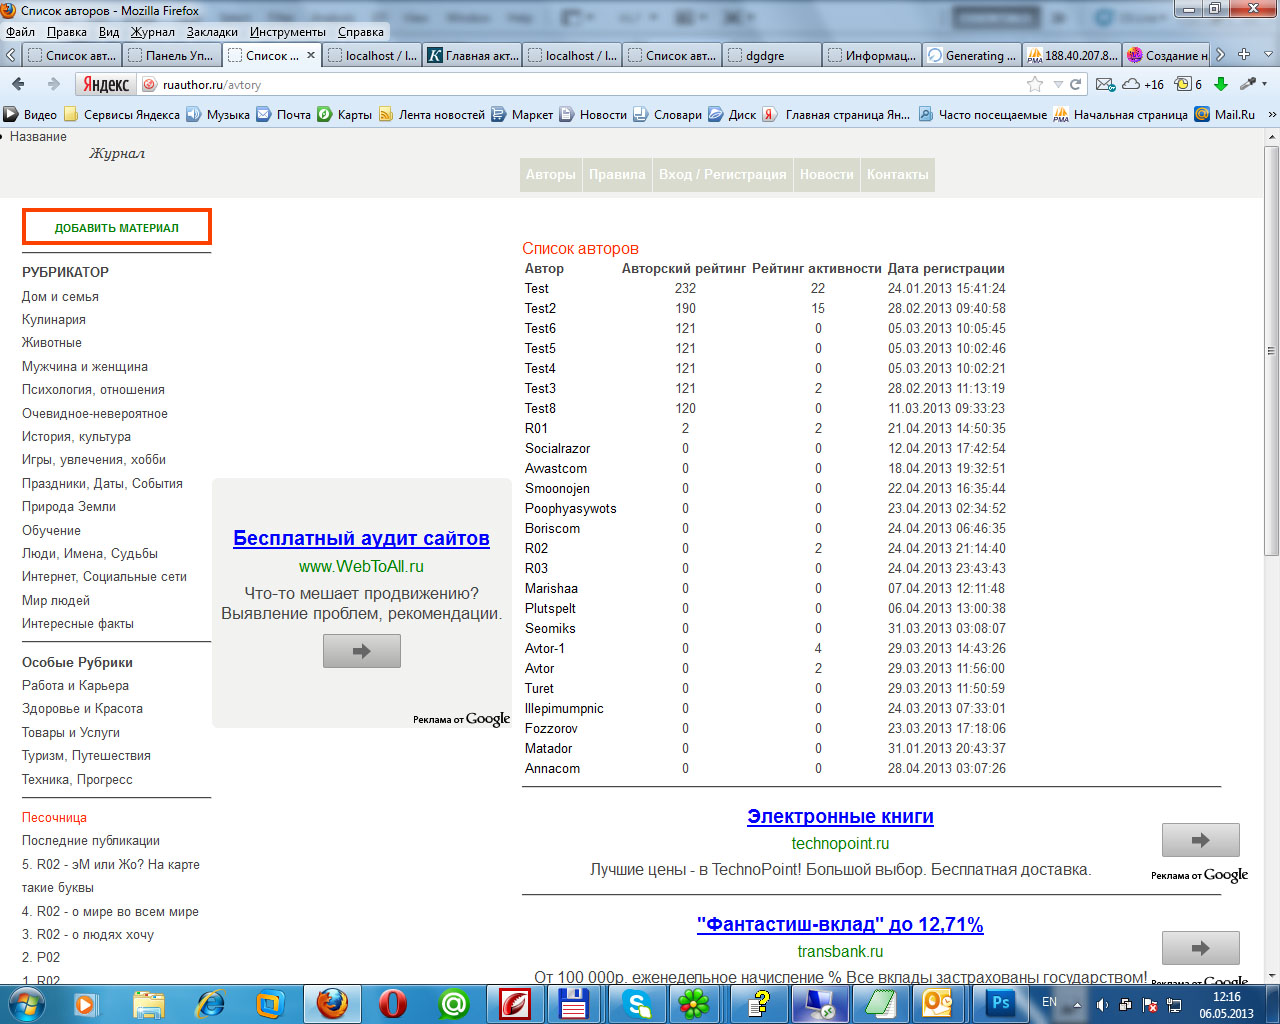This screenshot has height=1024, width=1280.
Task: Show more bookmarks with the chevron
Action: click(1271, 114)
